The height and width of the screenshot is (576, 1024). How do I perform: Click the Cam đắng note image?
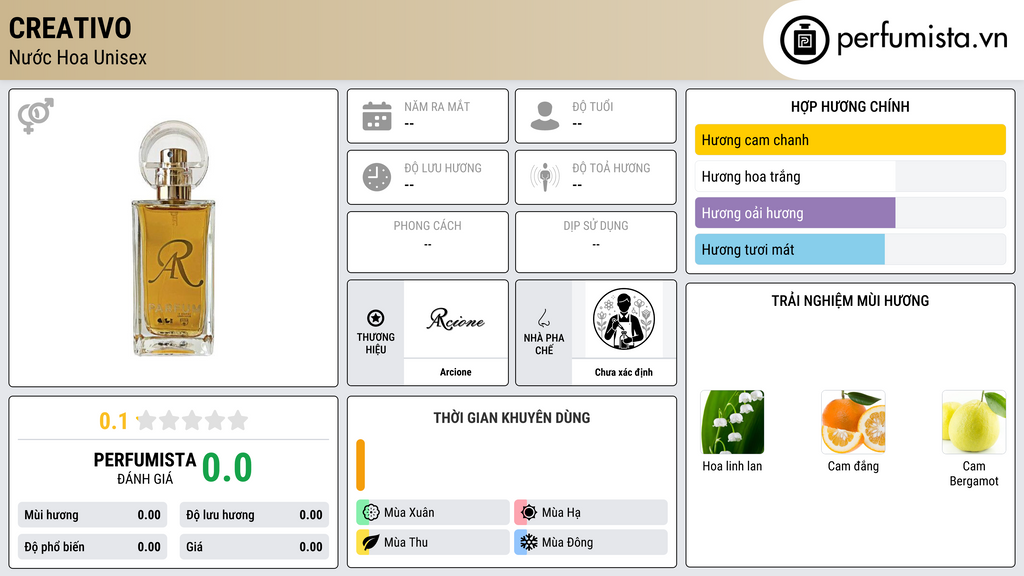coord(853,422)
